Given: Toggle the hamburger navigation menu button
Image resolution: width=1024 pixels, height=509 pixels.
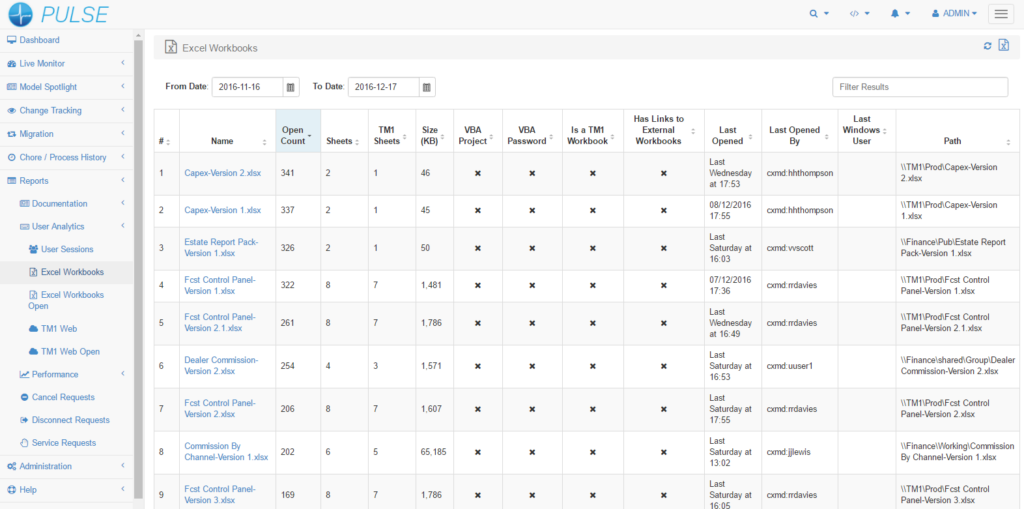Looking at the screenshot, I should tap(1000, 14).
